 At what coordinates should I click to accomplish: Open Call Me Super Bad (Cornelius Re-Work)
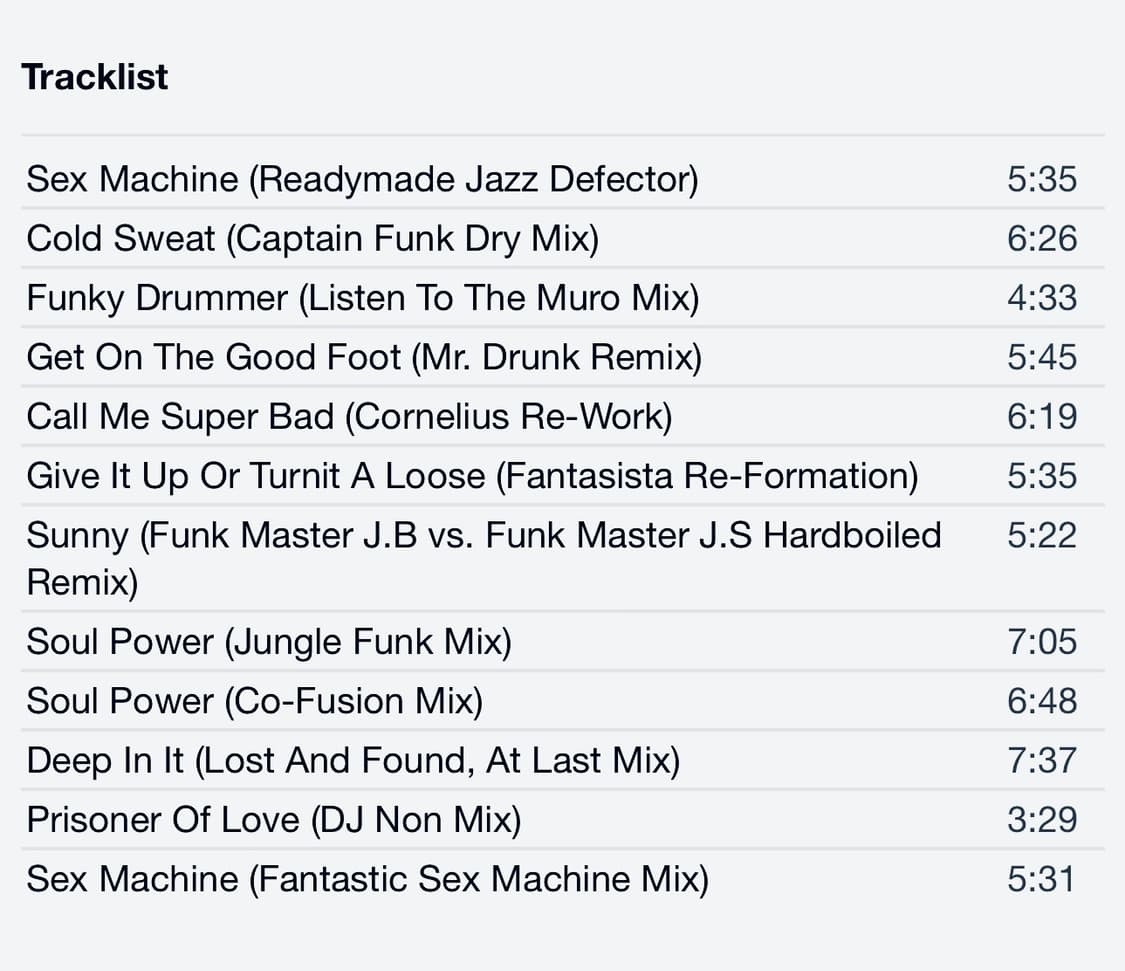coord(349,416)
